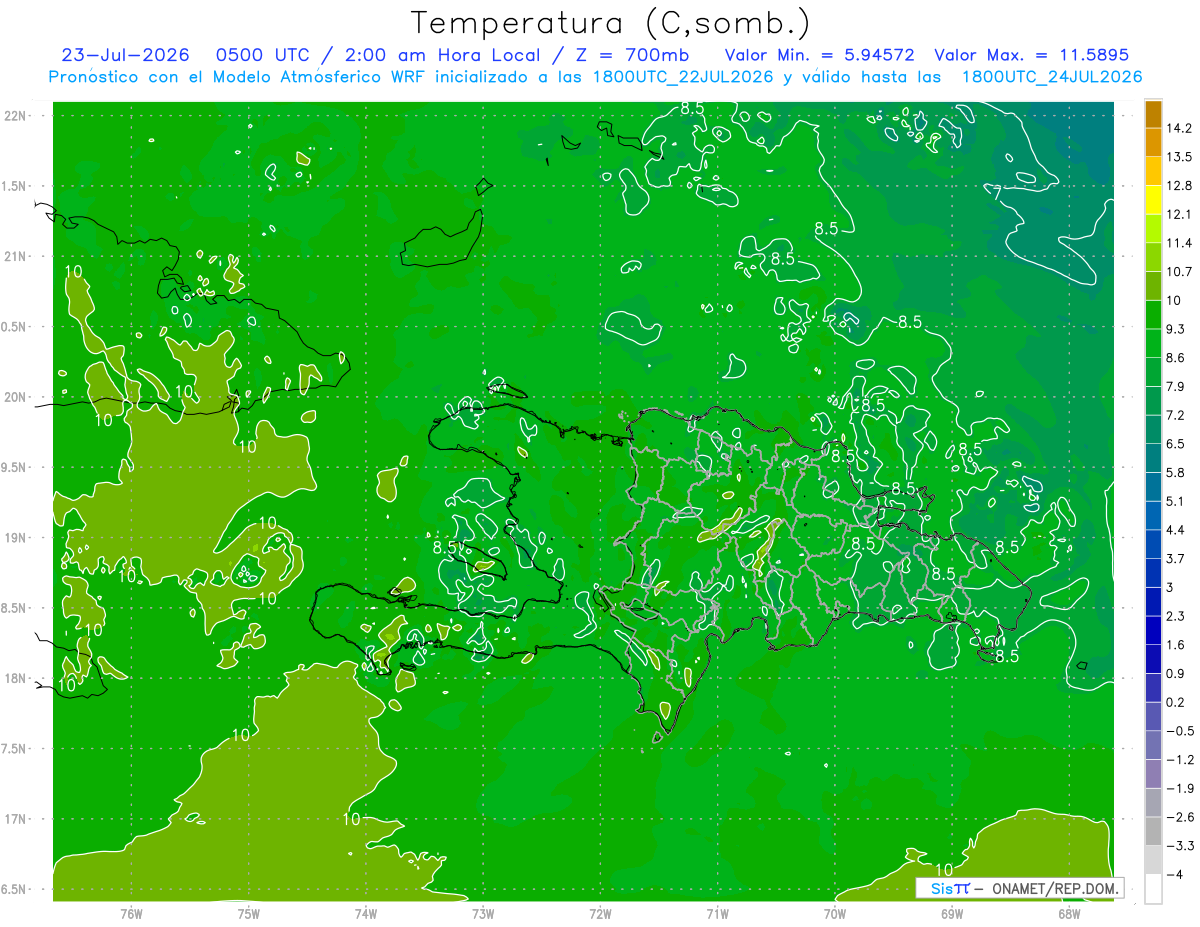The height and width of the screenshot is (927, 1200).
Task: Click the '1800UTC_24JUL2026' valid-until time
Action: (x=1052, y=77)
